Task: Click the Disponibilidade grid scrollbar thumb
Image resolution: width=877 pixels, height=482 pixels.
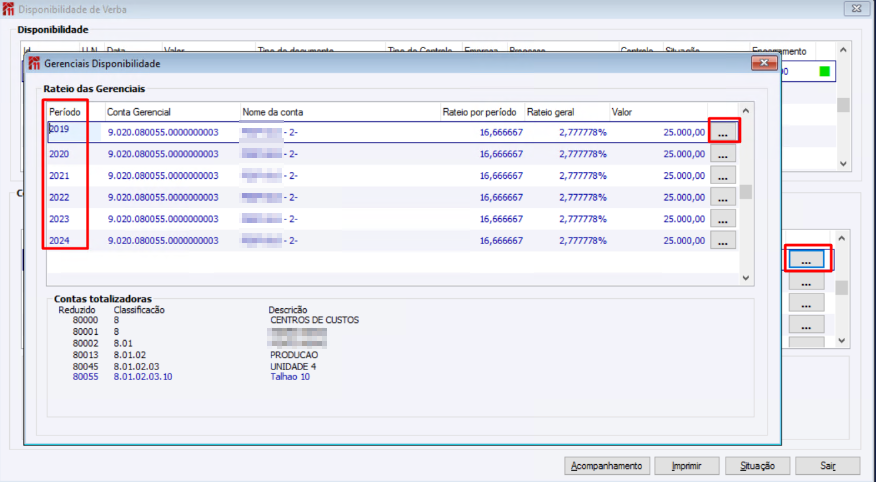Action: tap(843, 105)
